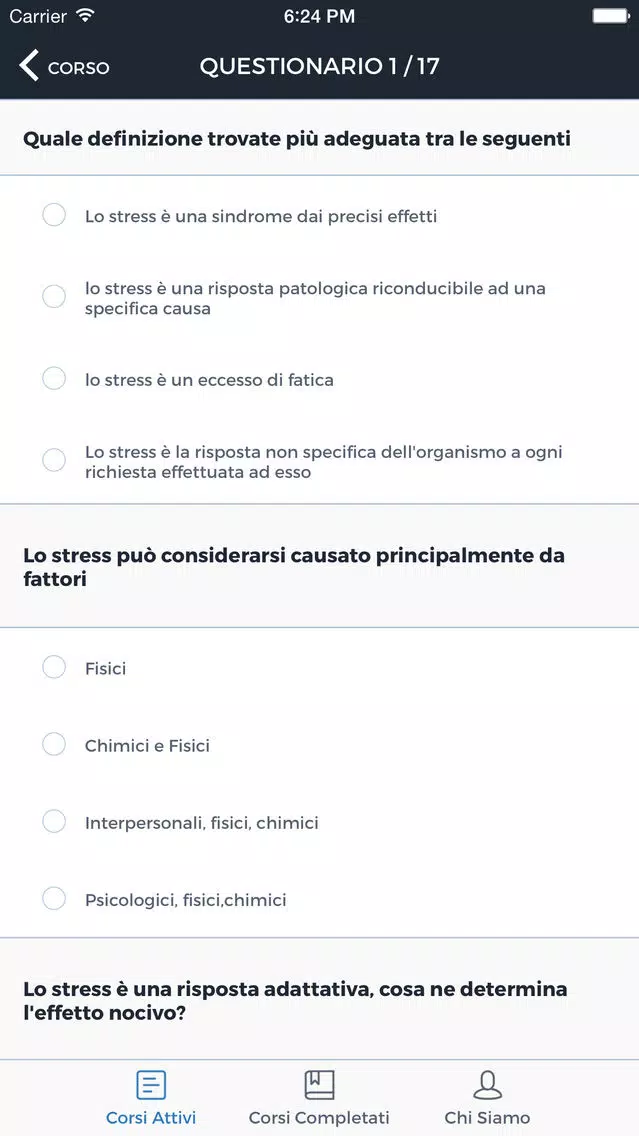
Task: Tap the 'risposta adattativa' question heading
Action: 295,1001
